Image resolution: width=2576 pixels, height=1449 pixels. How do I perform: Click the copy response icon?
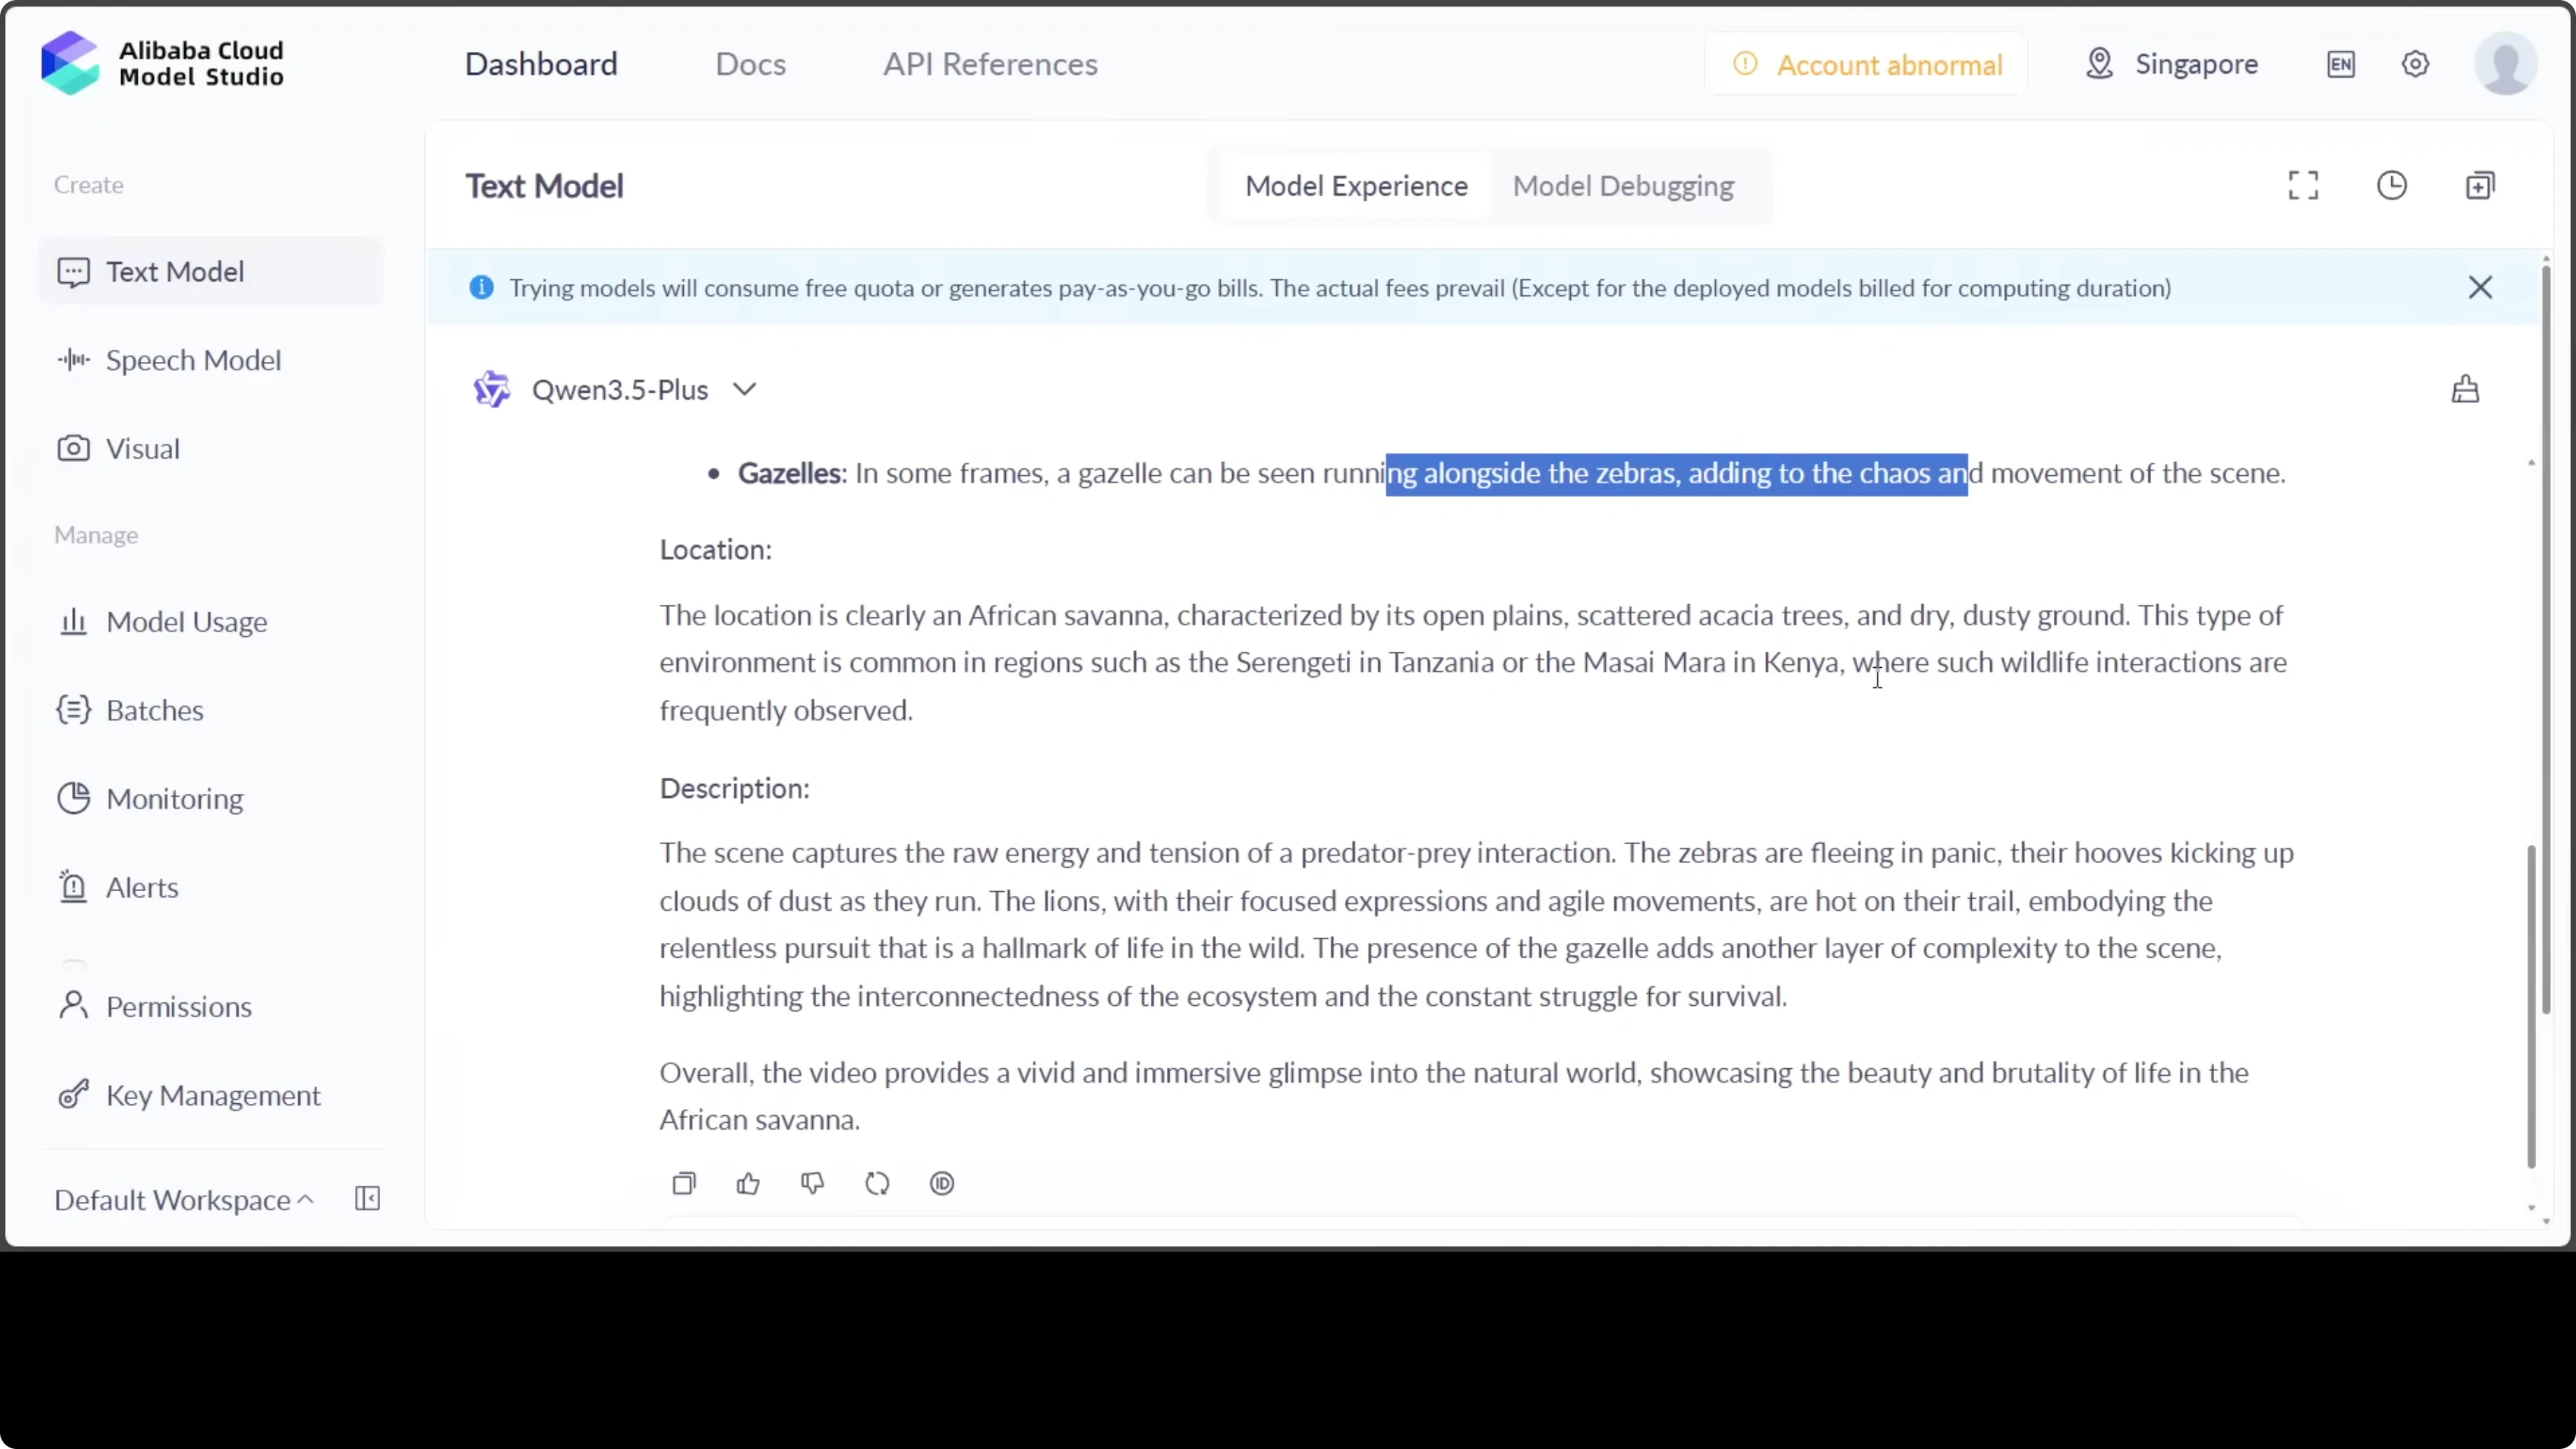tap(684, 1184)
